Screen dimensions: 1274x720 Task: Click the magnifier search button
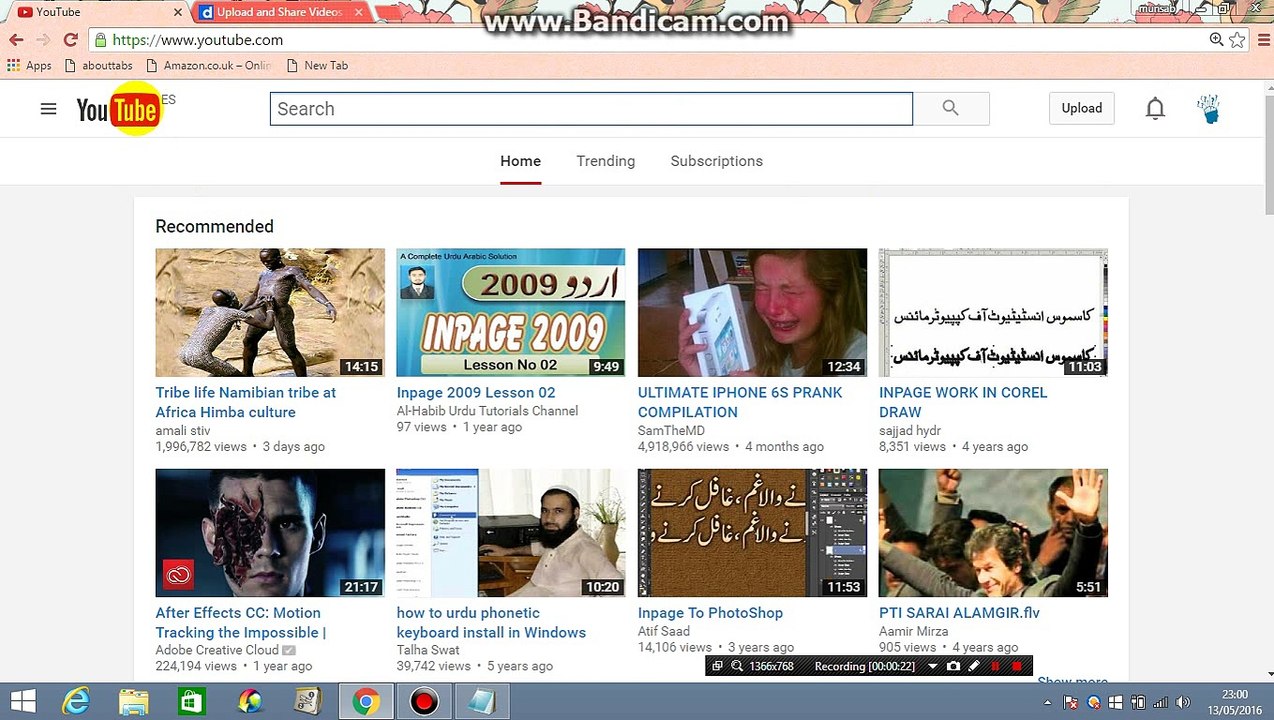point(951,109)
